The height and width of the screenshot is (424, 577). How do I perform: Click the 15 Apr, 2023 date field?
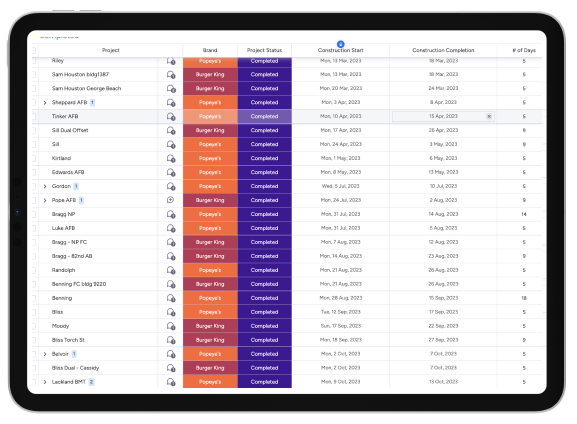coord(443,116)
